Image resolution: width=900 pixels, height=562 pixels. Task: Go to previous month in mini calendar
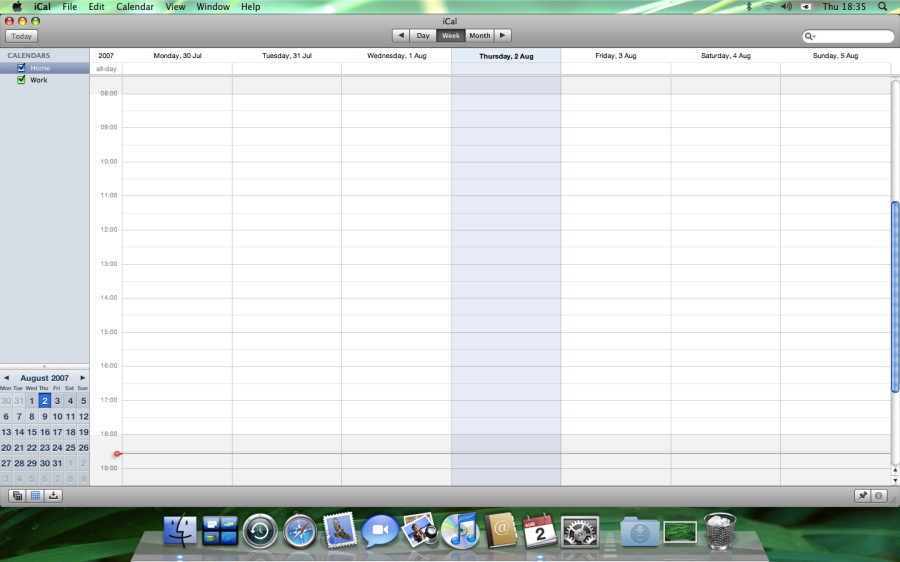pos(6,378)
